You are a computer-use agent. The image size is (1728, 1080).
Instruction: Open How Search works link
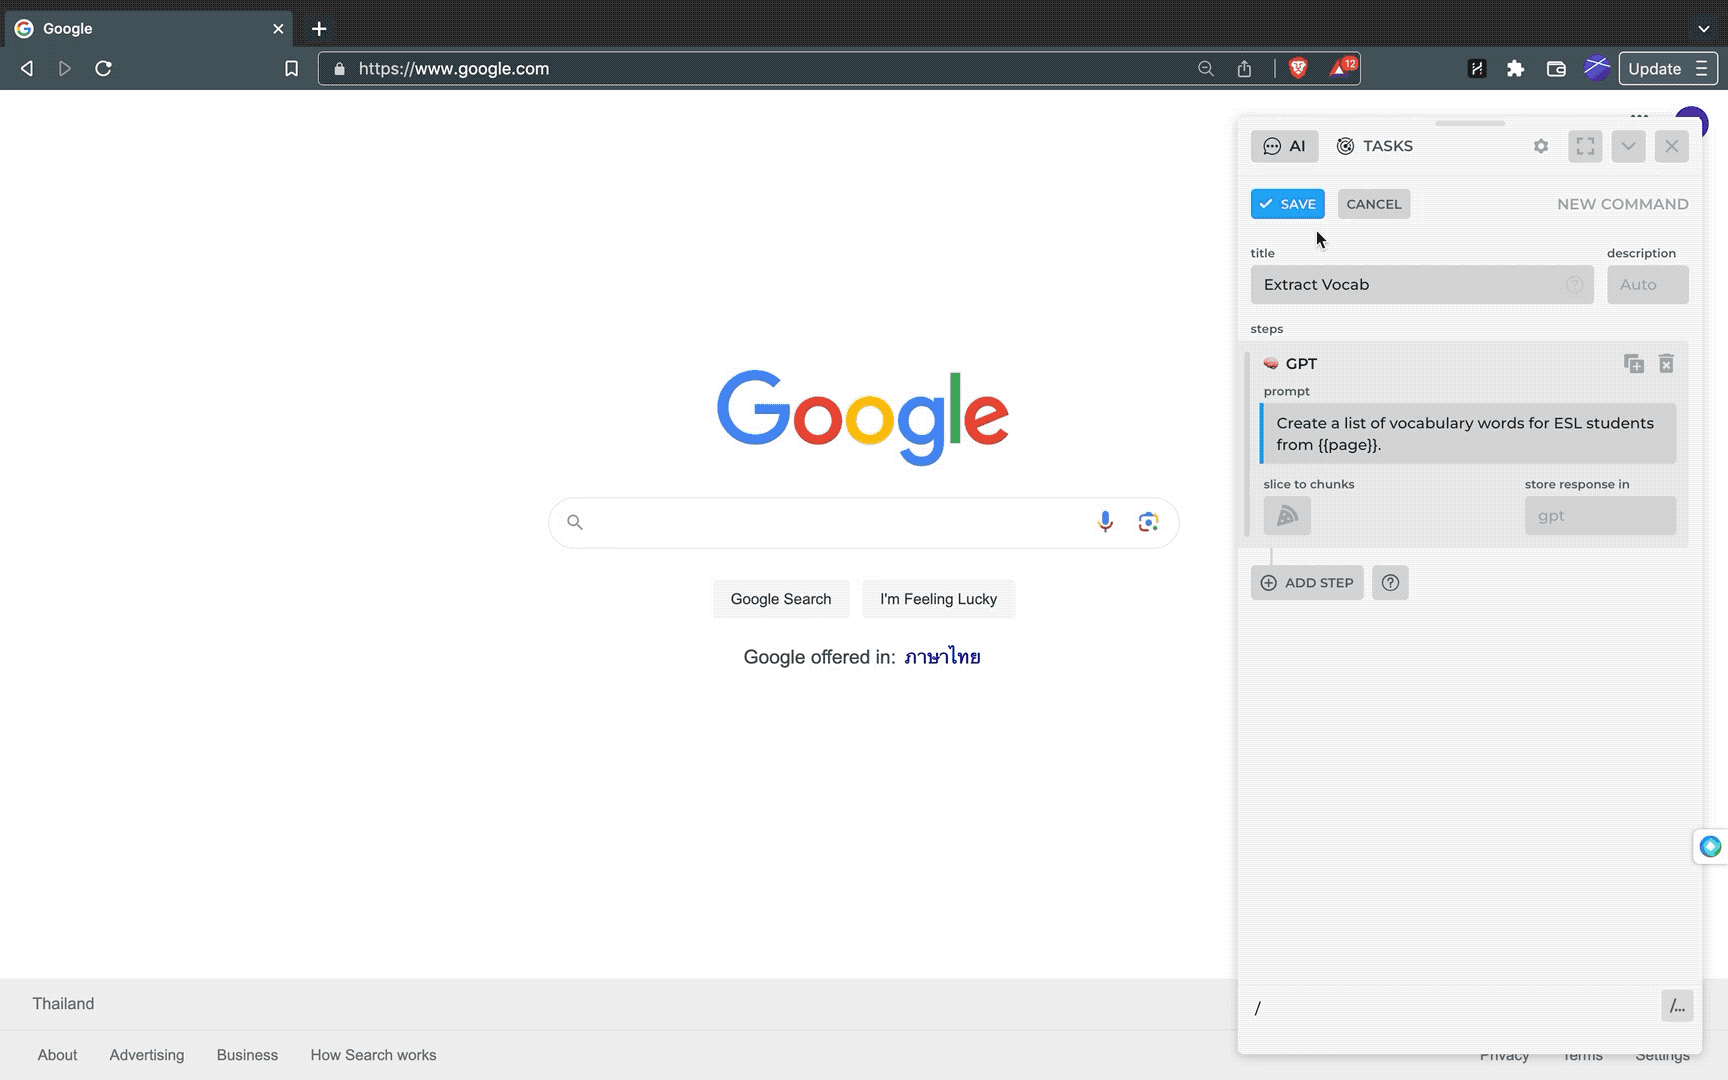[x=373, y=1055]
